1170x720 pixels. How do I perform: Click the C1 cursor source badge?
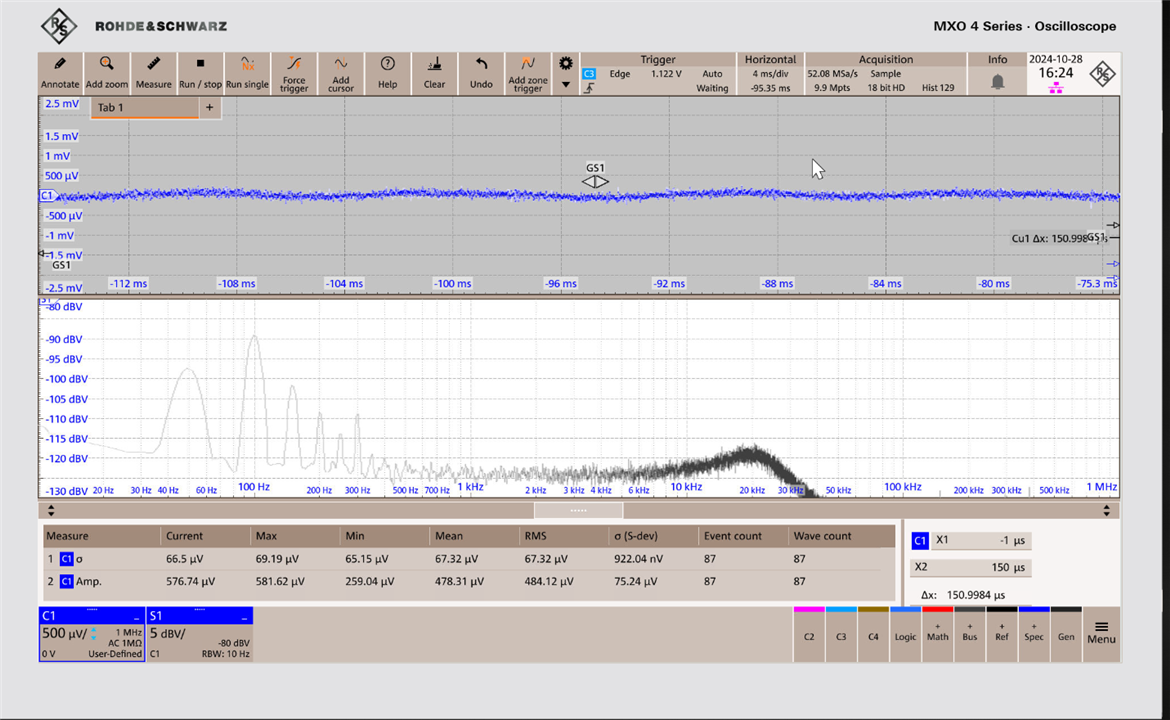tap(920, 540)
